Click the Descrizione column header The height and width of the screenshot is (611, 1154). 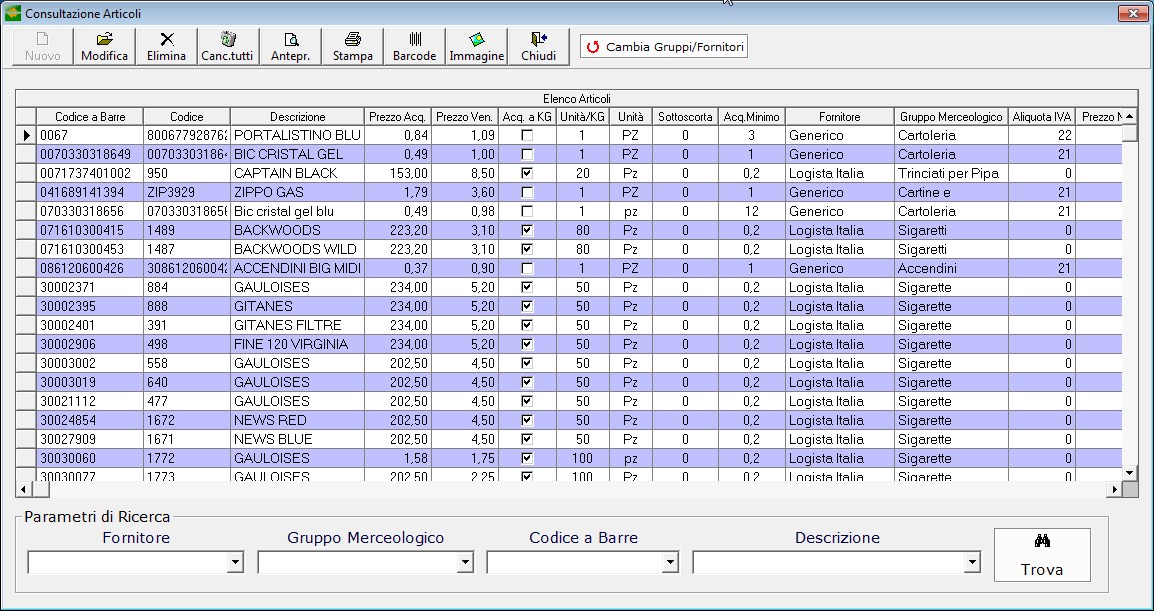click(297, 116)
